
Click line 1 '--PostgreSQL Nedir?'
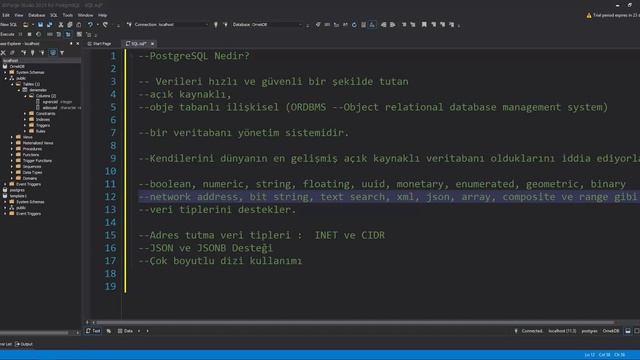(x=194, y=56)
